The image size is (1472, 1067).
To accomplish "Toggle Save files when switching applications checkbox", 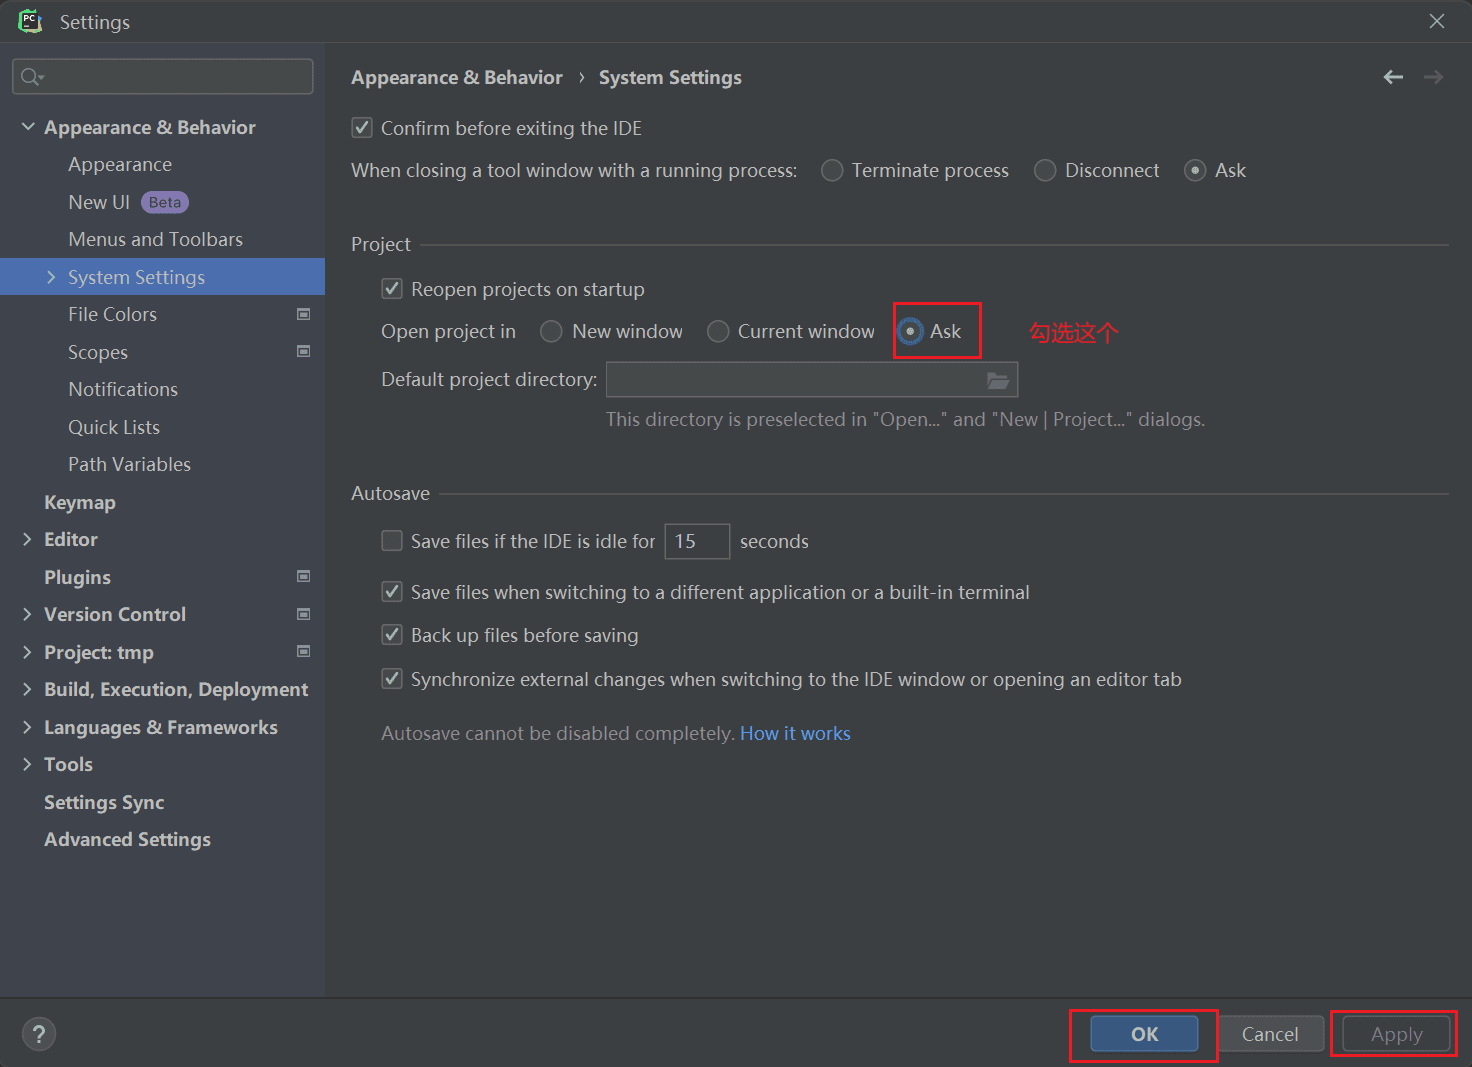I will (392, 592).
